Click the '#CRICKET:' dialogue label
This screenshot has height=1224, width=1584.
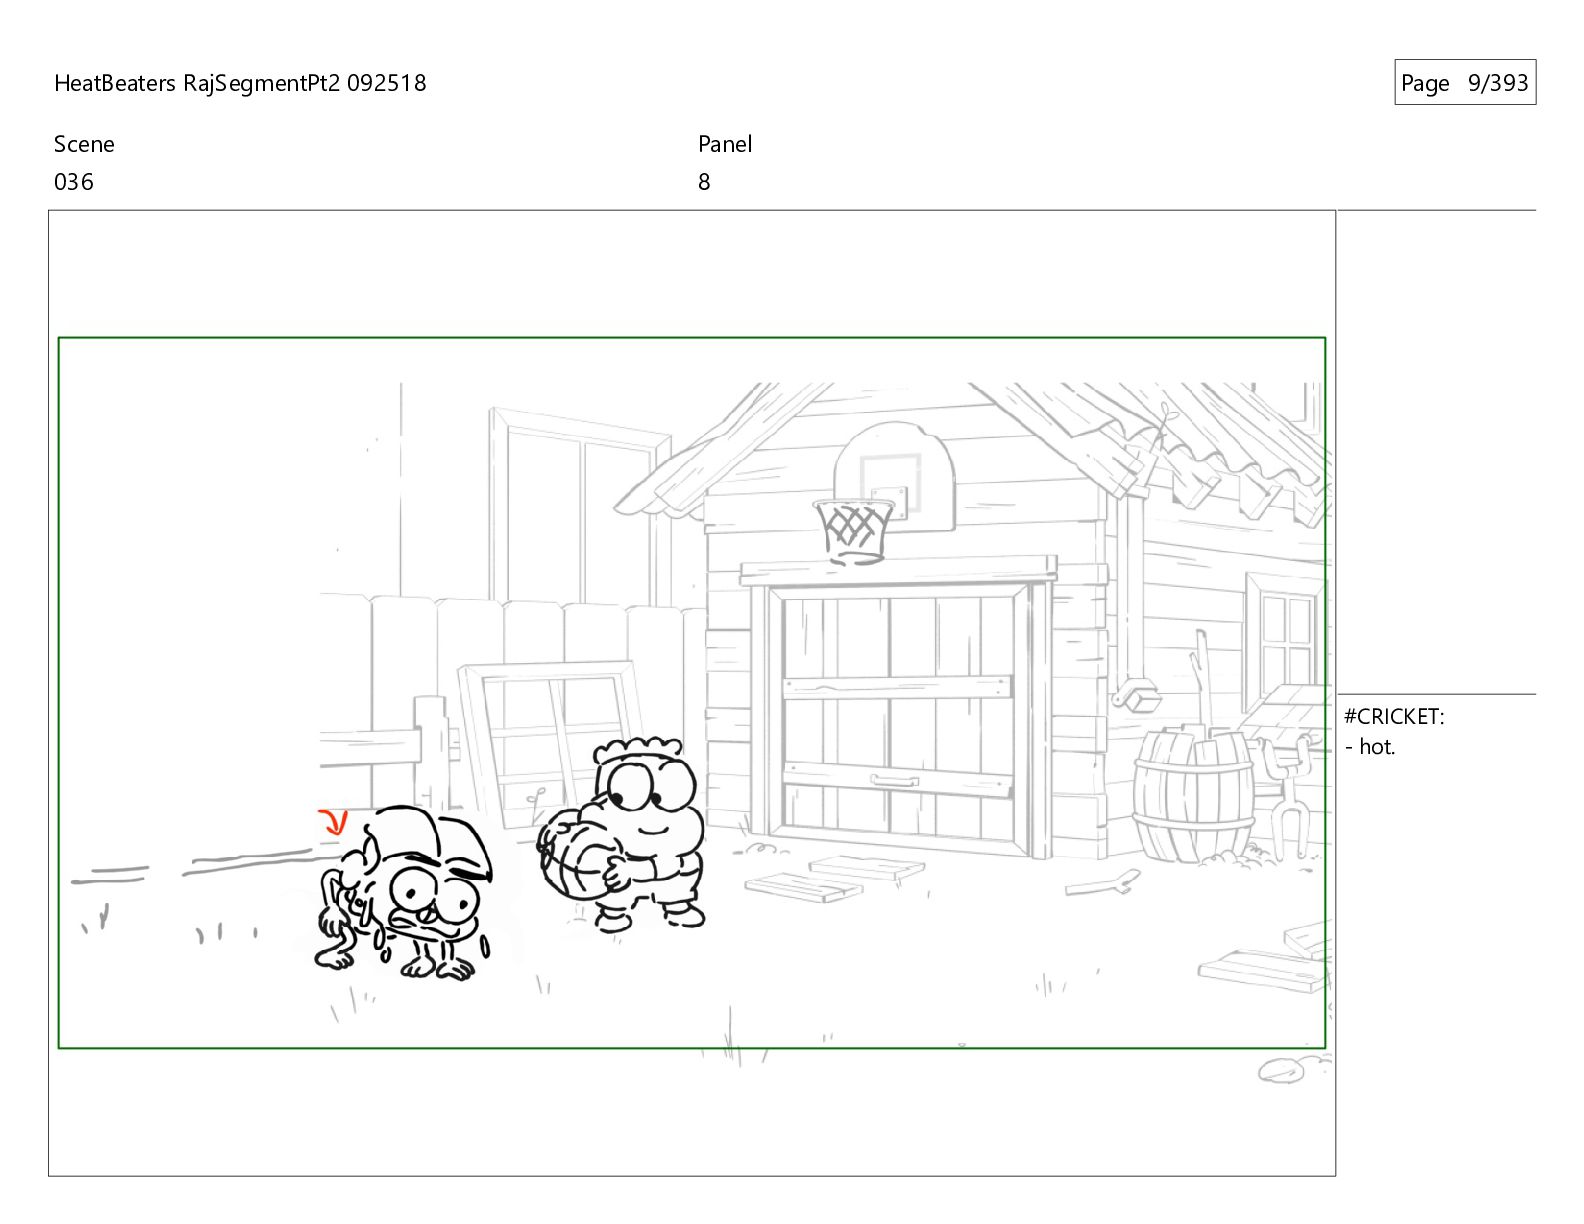point(1394,717)
